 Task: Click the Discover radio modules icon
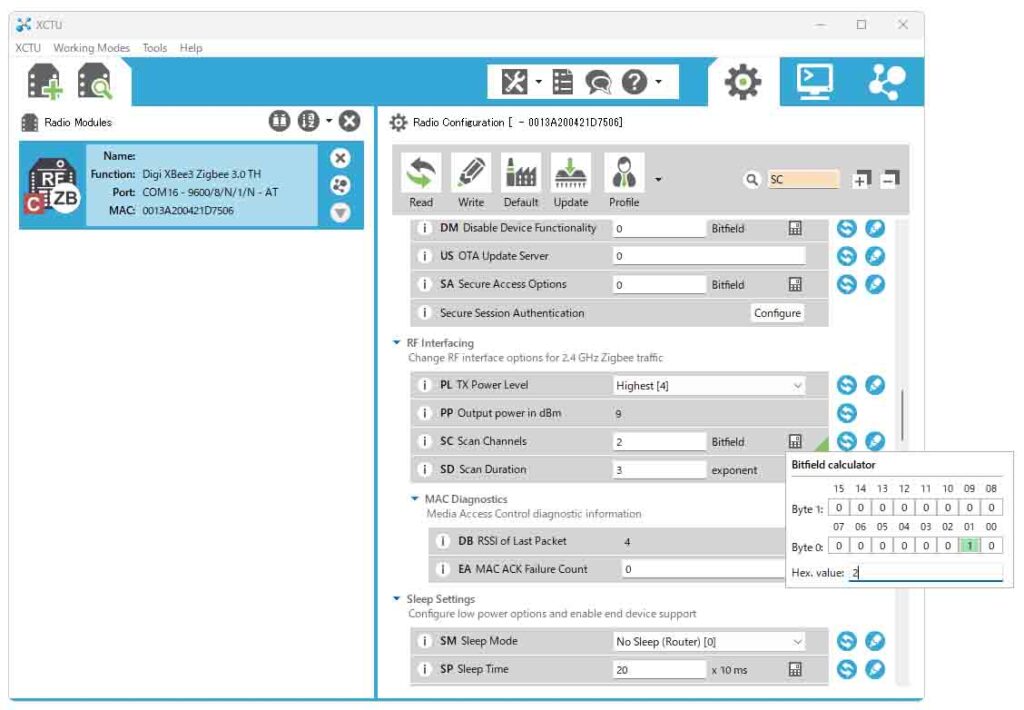(x=96, y=83)
